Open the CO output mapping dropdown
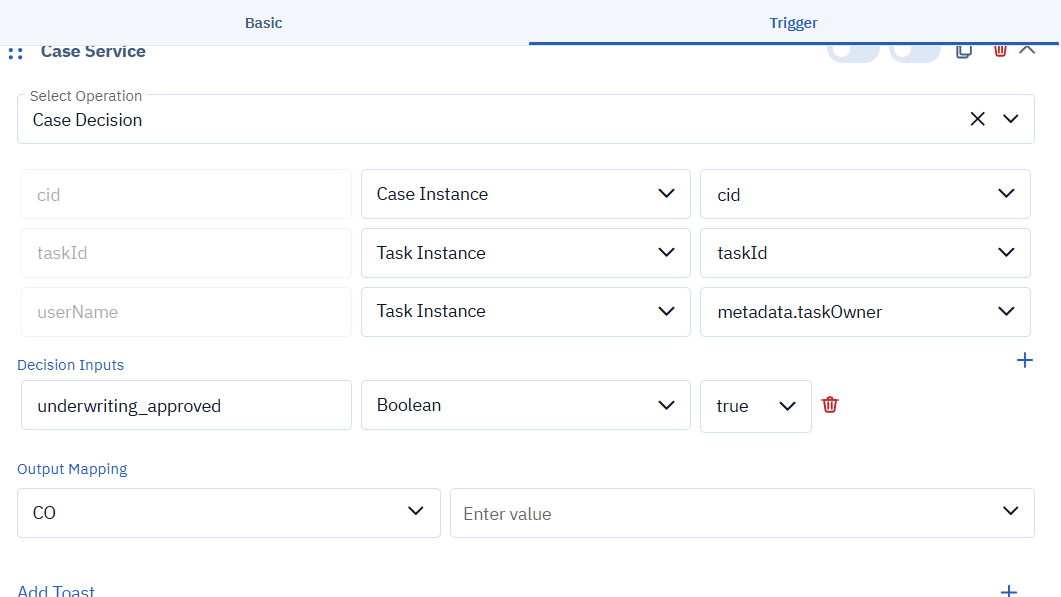 (x=228, y=513)
